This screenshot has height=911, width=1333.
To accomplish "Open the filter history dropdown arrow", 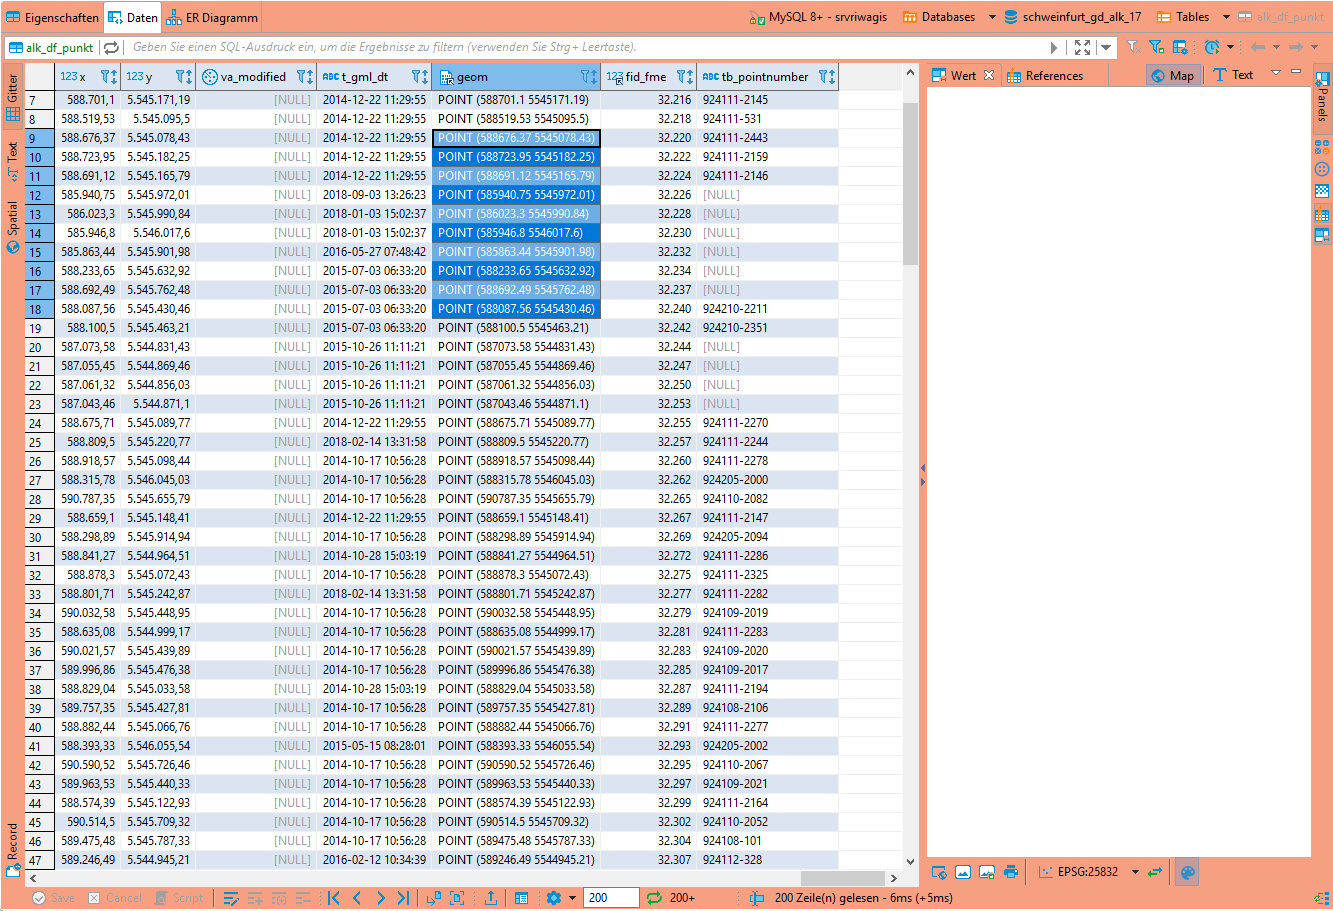I will tap(1106, 47).
